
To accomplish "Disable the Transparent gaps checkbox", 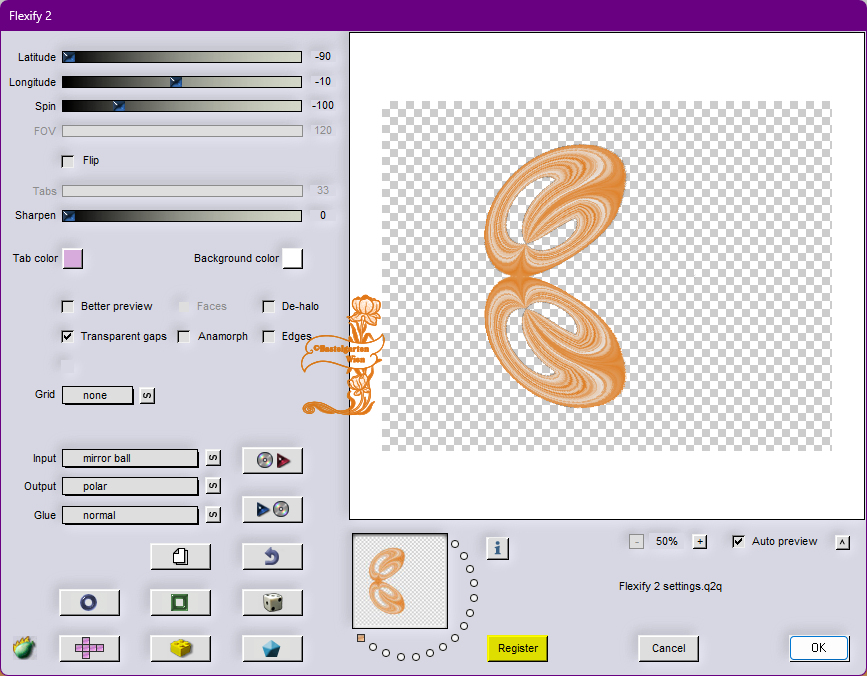I will (68, 337).
